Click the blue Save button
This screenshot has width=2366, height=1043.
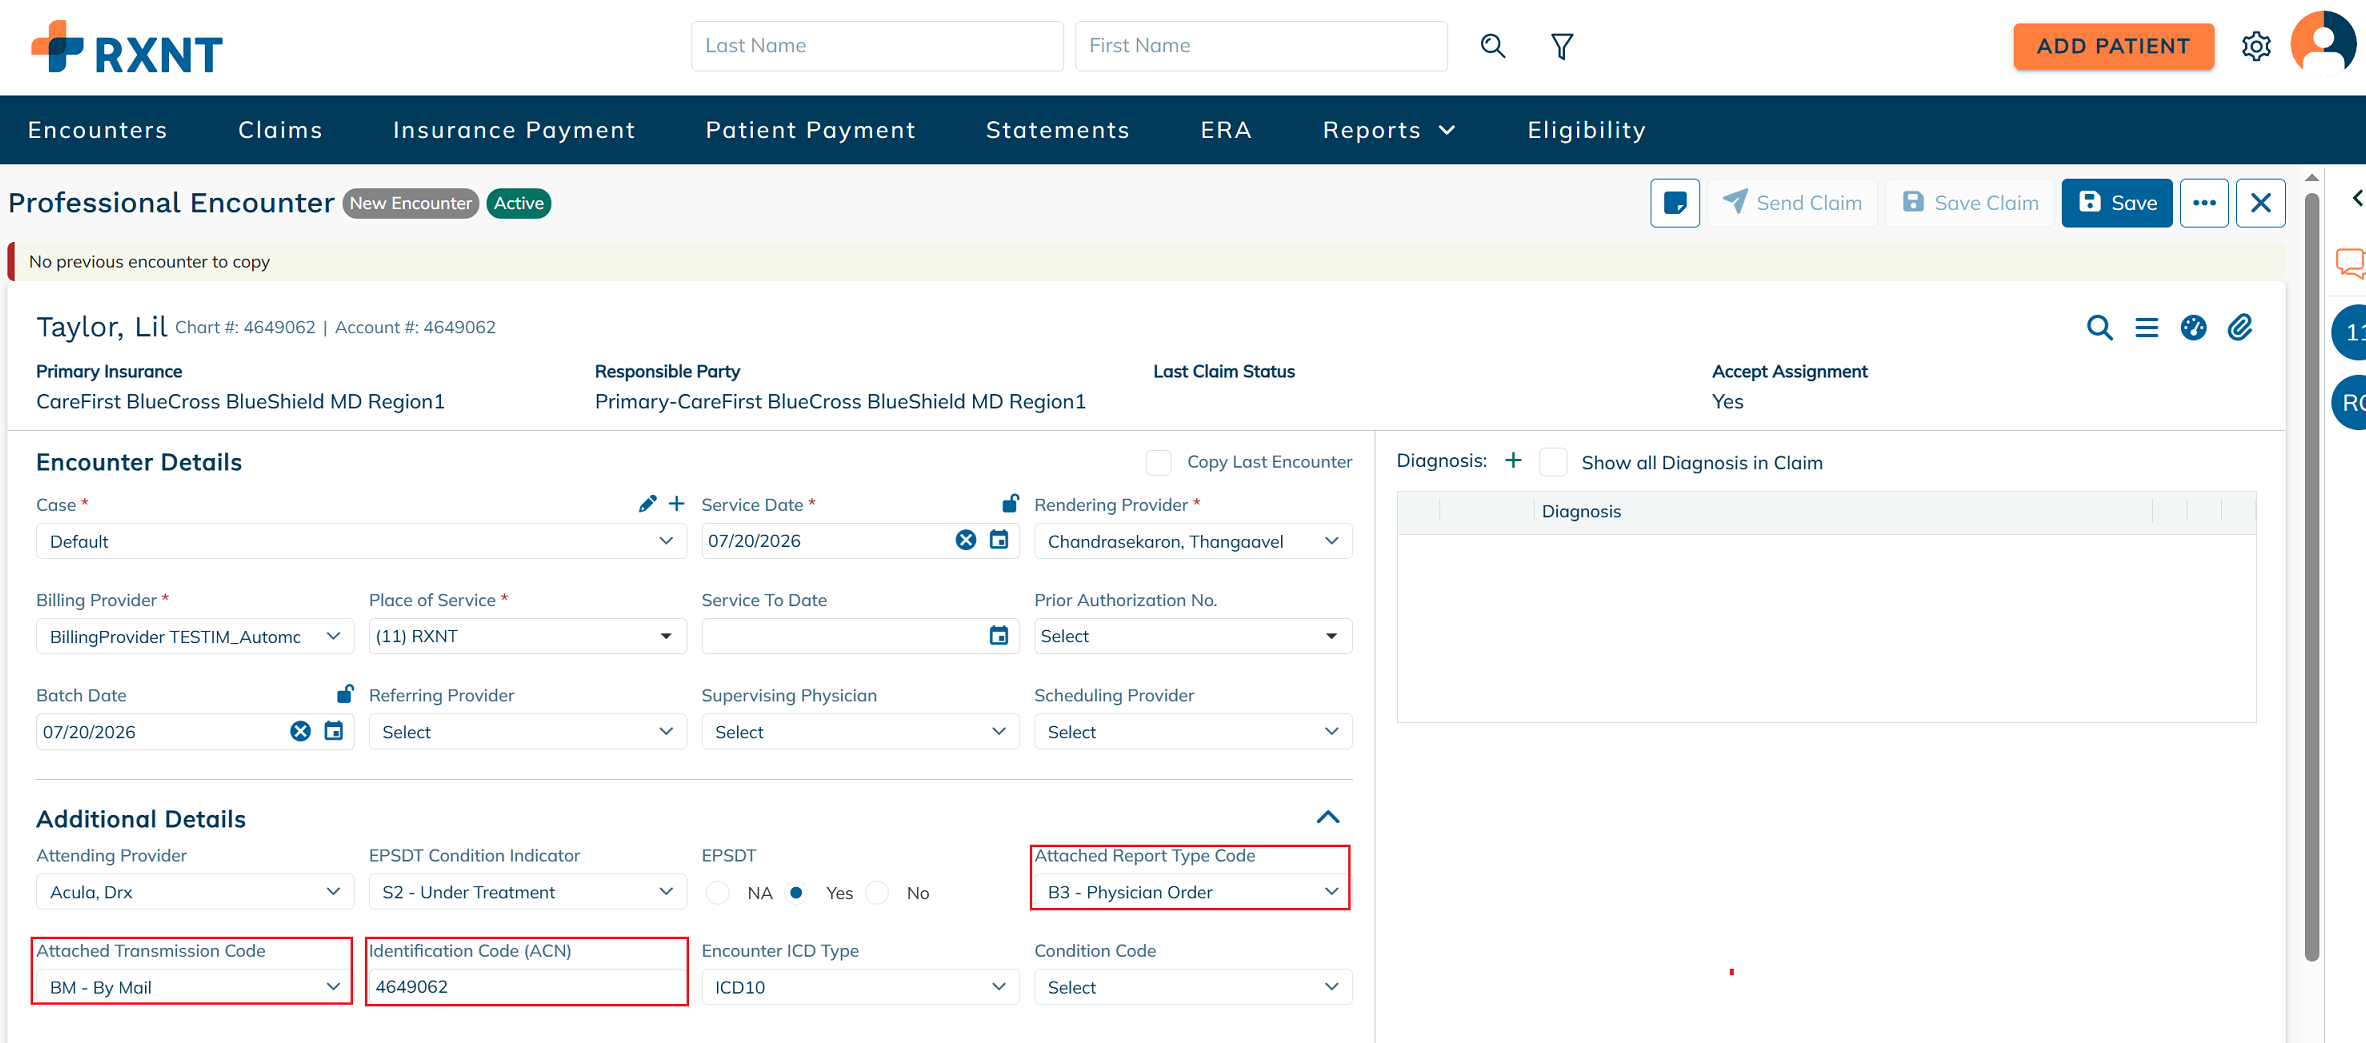click(2117, 203)
